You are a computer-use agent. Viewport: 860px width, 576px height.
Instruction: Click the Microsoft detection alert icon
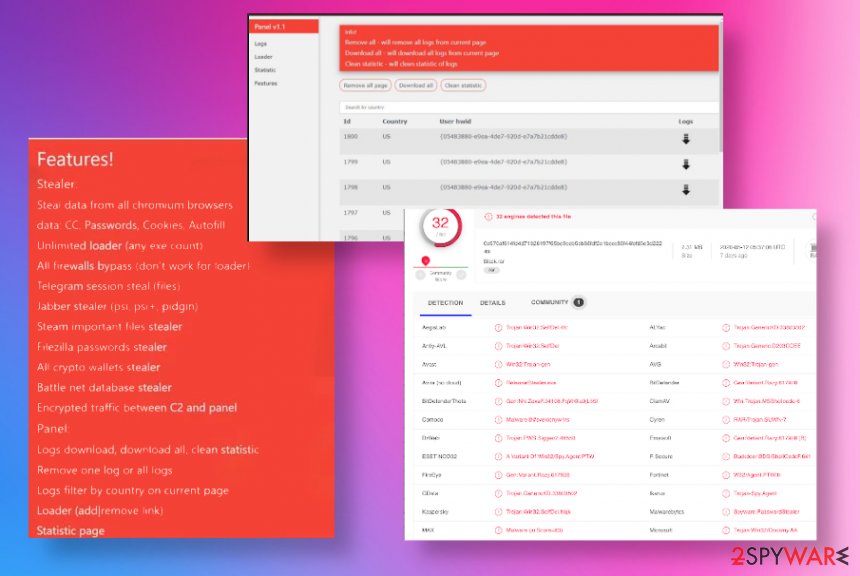click(726, 530)
